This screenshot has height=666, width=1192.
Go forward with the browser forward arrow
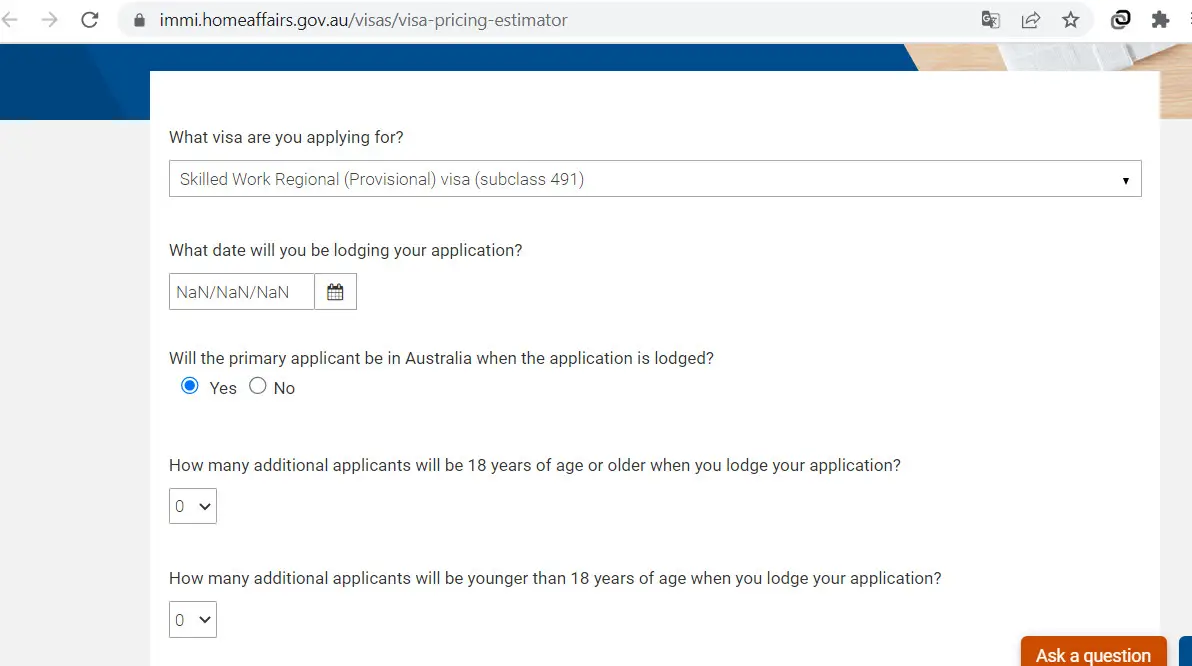(x=49, y=20)
